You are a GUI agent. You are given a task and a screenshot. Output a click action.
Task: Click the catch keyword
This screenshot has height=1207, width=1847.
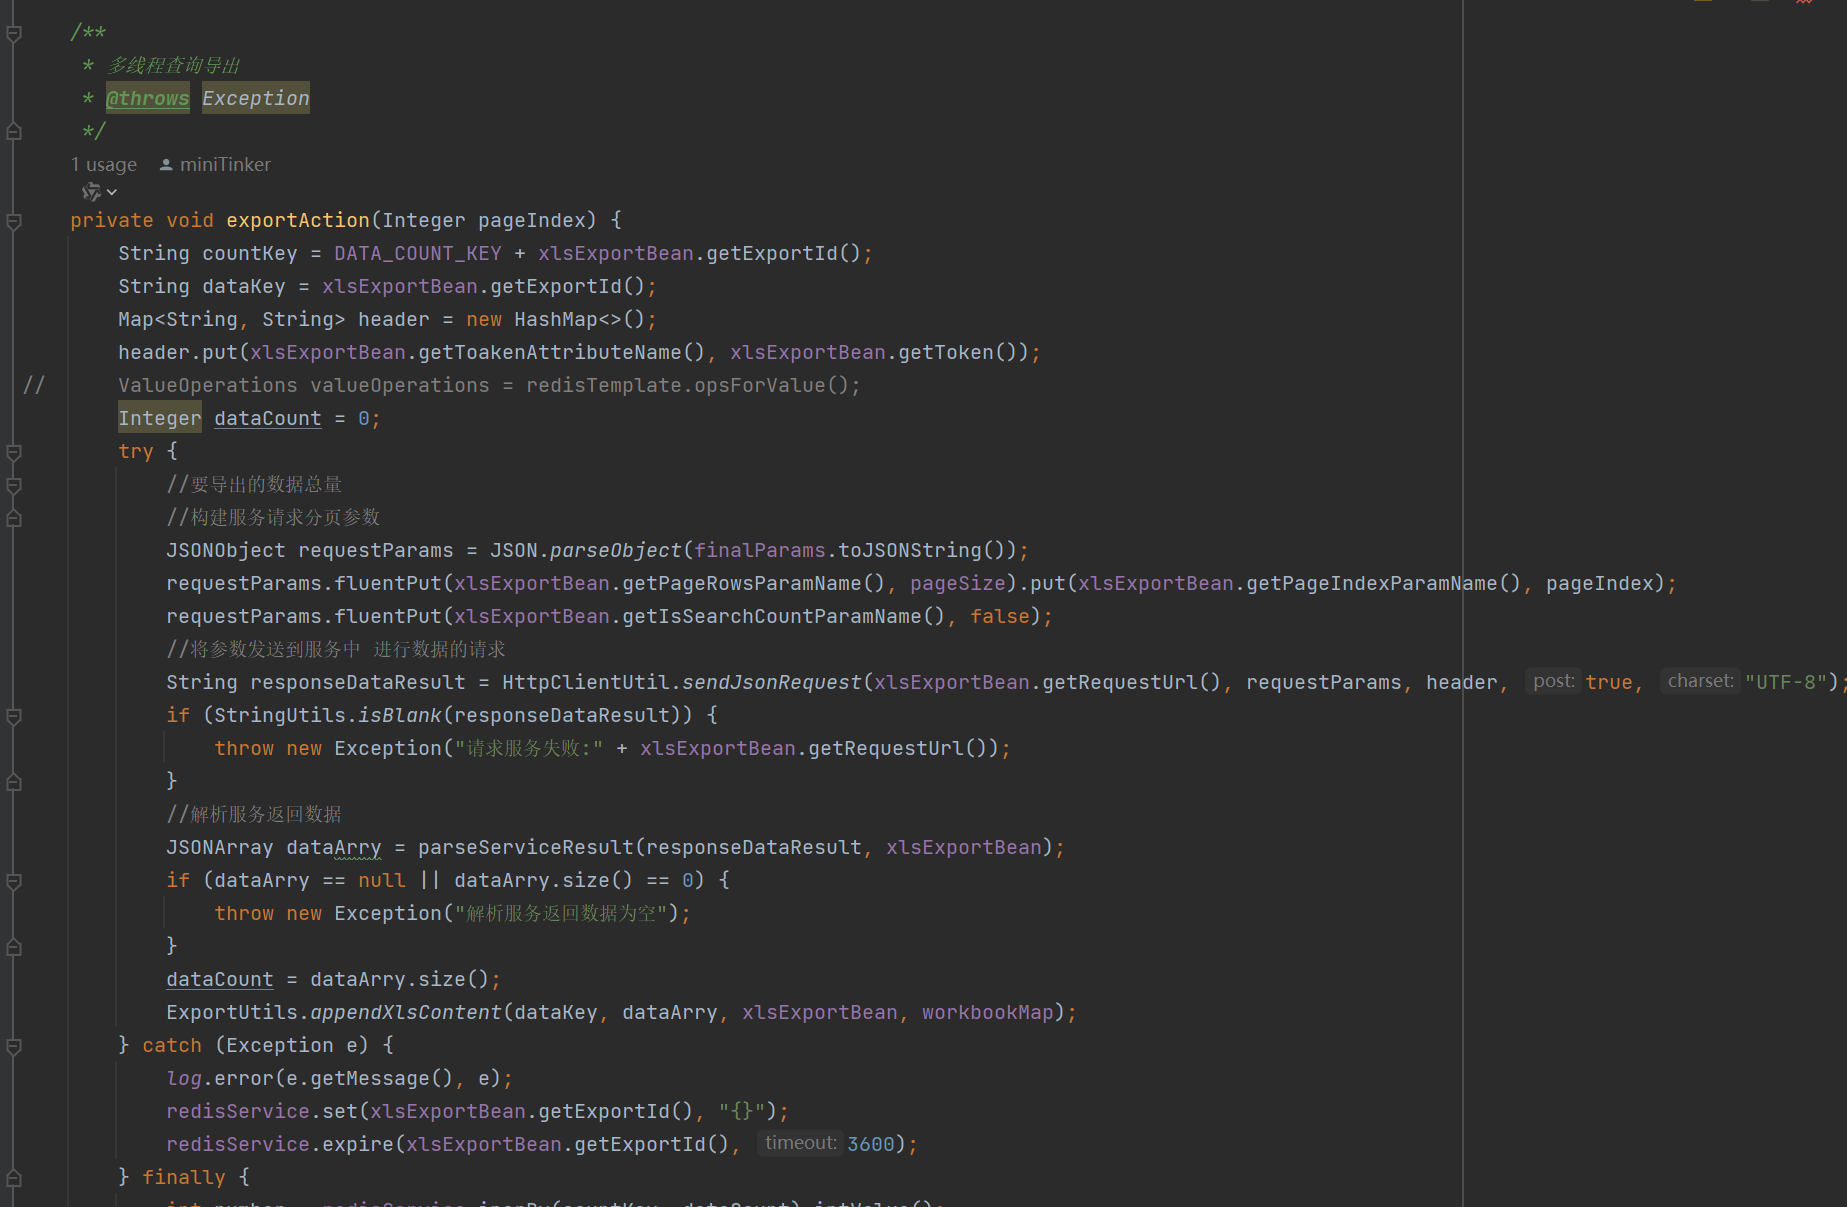(x=172, y=1045)
